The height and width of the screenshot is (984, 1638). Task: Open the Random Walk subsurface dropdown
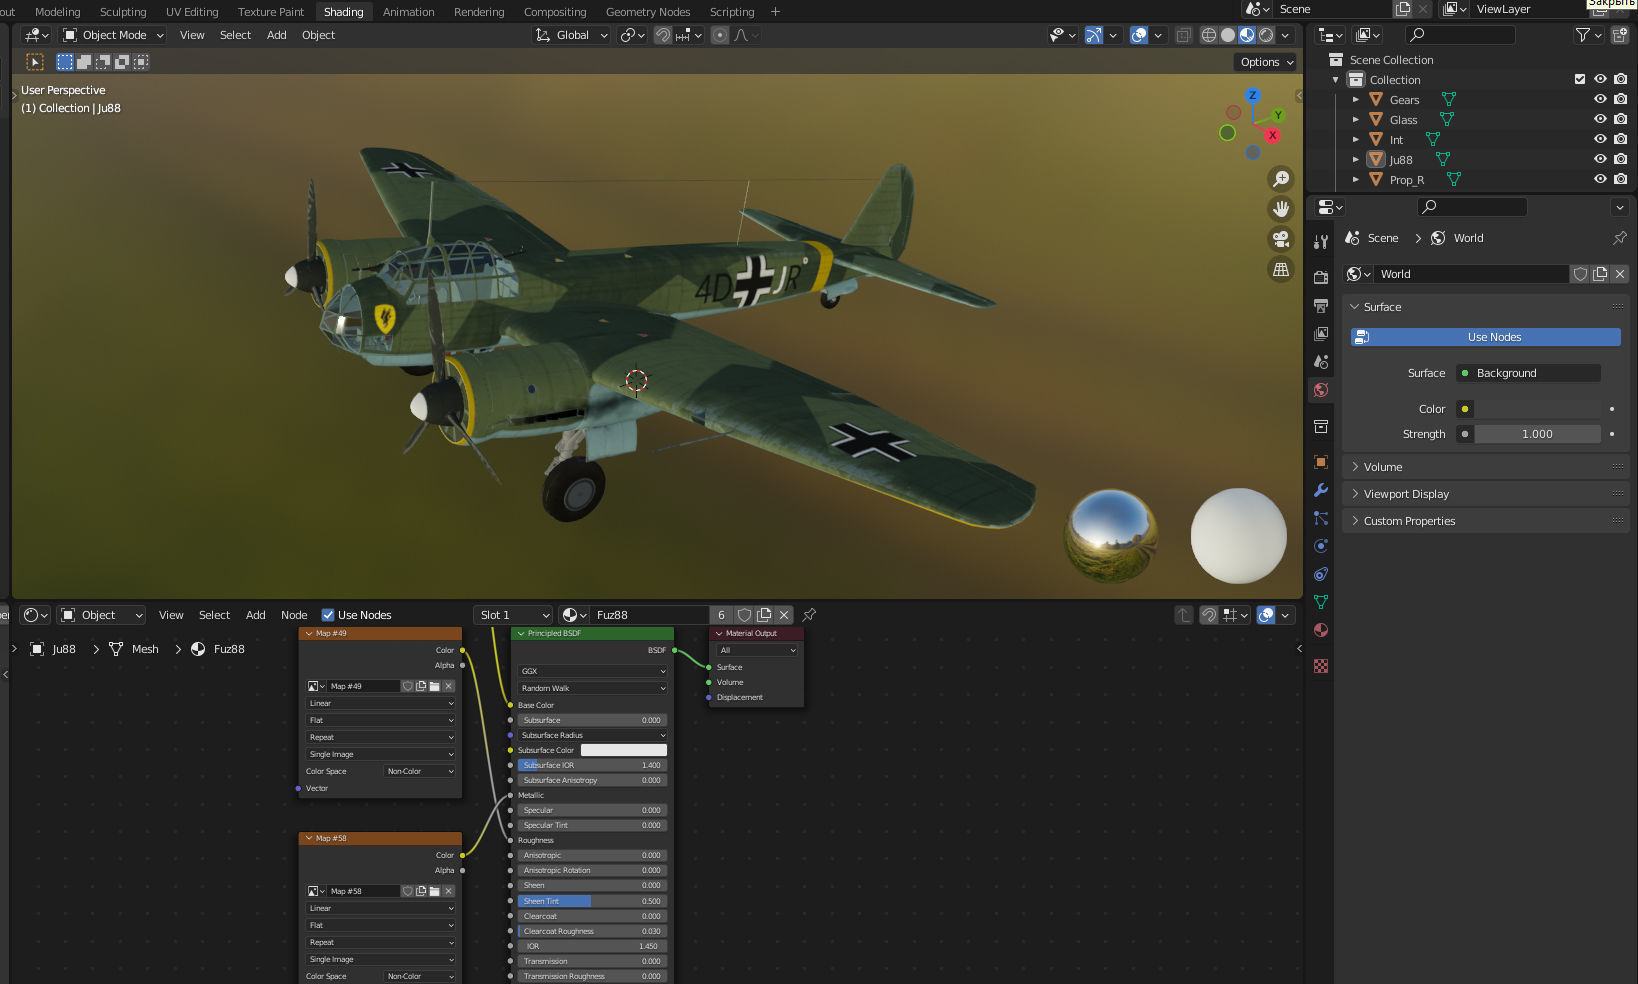click(592, 688)
